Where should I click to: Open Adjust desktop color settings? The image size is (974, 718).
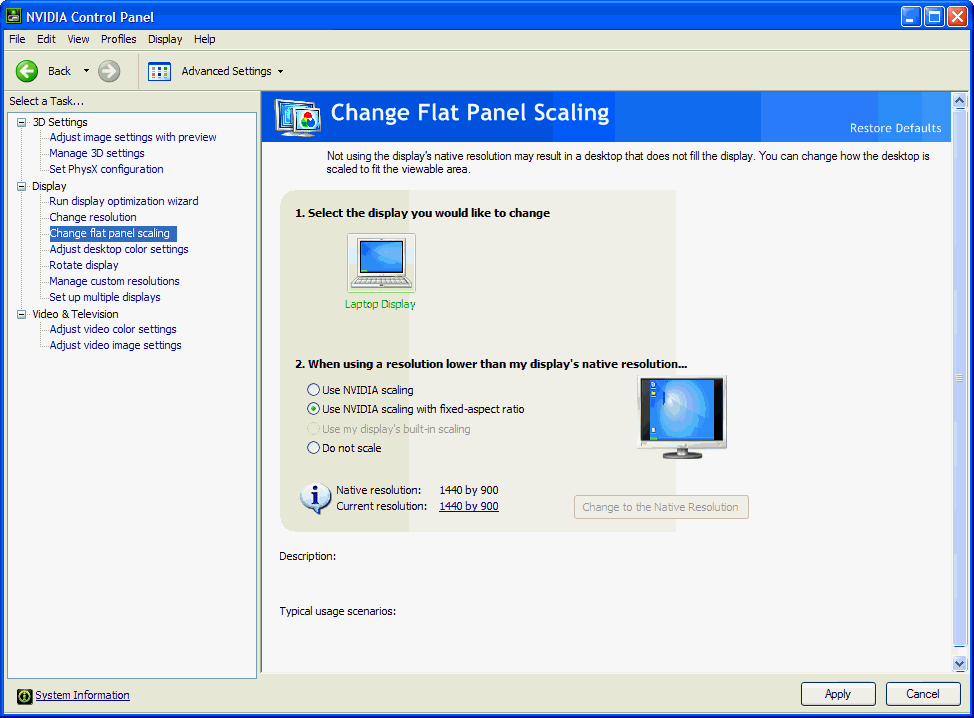click(119, 249)
